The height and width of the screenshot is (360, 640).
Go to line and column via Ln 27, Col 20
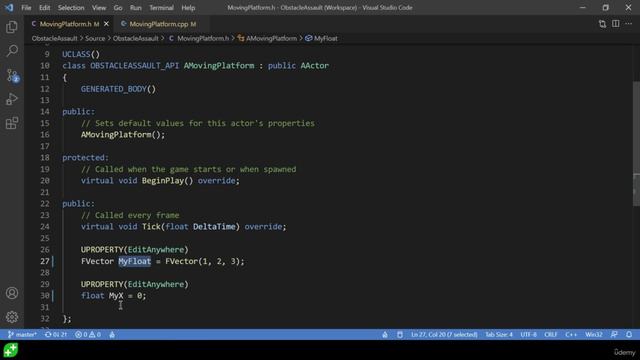[444, 335]
